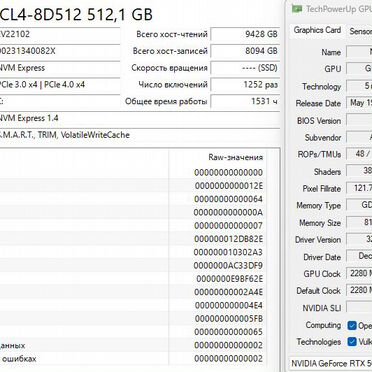
Task: Click the Raw-значения column header
Action: 236,157
